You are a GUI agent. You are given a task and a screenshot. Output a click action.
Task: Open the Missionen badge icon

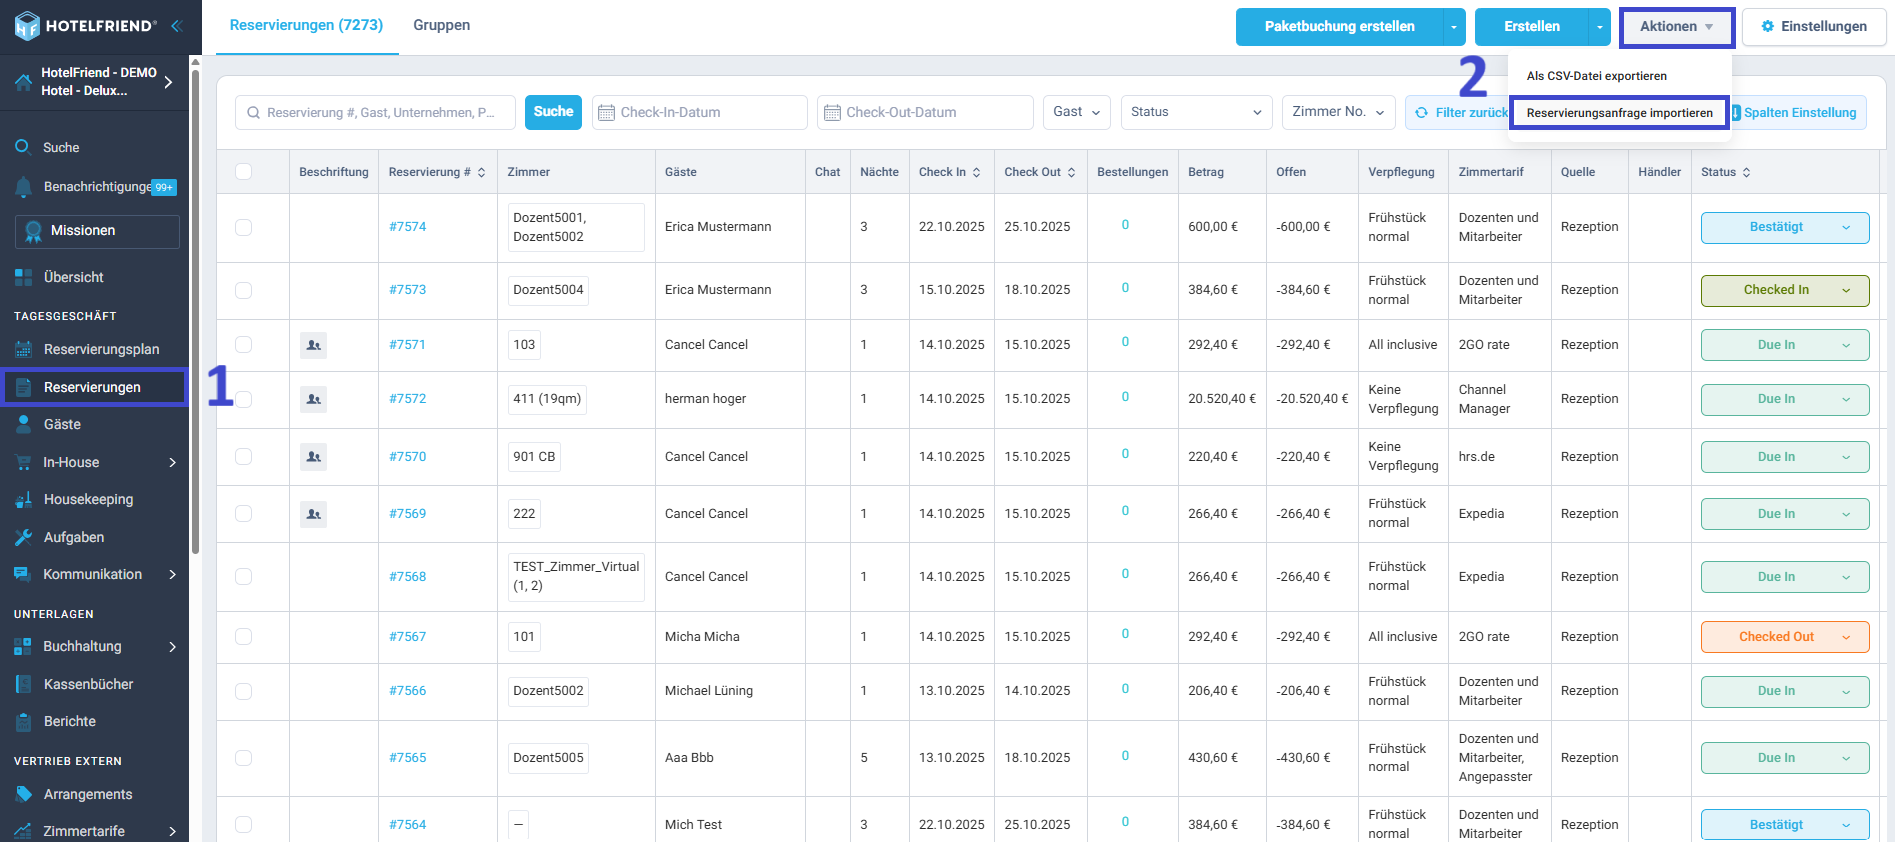point(33,231)
